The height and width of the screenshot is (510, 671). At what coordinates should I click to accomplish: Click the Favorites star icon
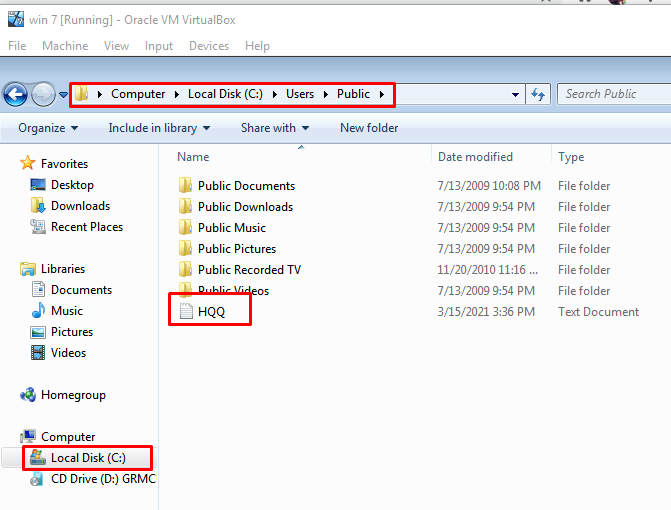[28, 164]
